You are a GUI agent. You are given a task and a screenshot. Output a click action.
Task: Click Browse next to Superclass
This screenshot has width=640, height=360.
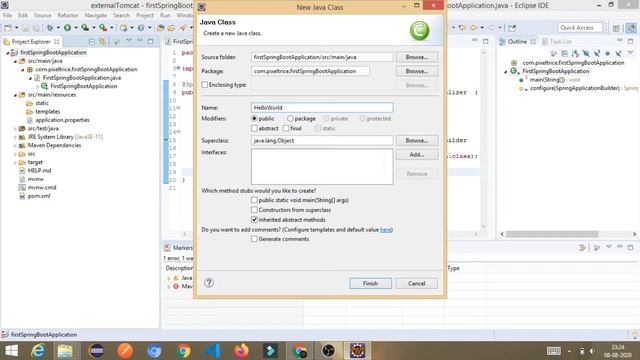click(x=417, y=140)
